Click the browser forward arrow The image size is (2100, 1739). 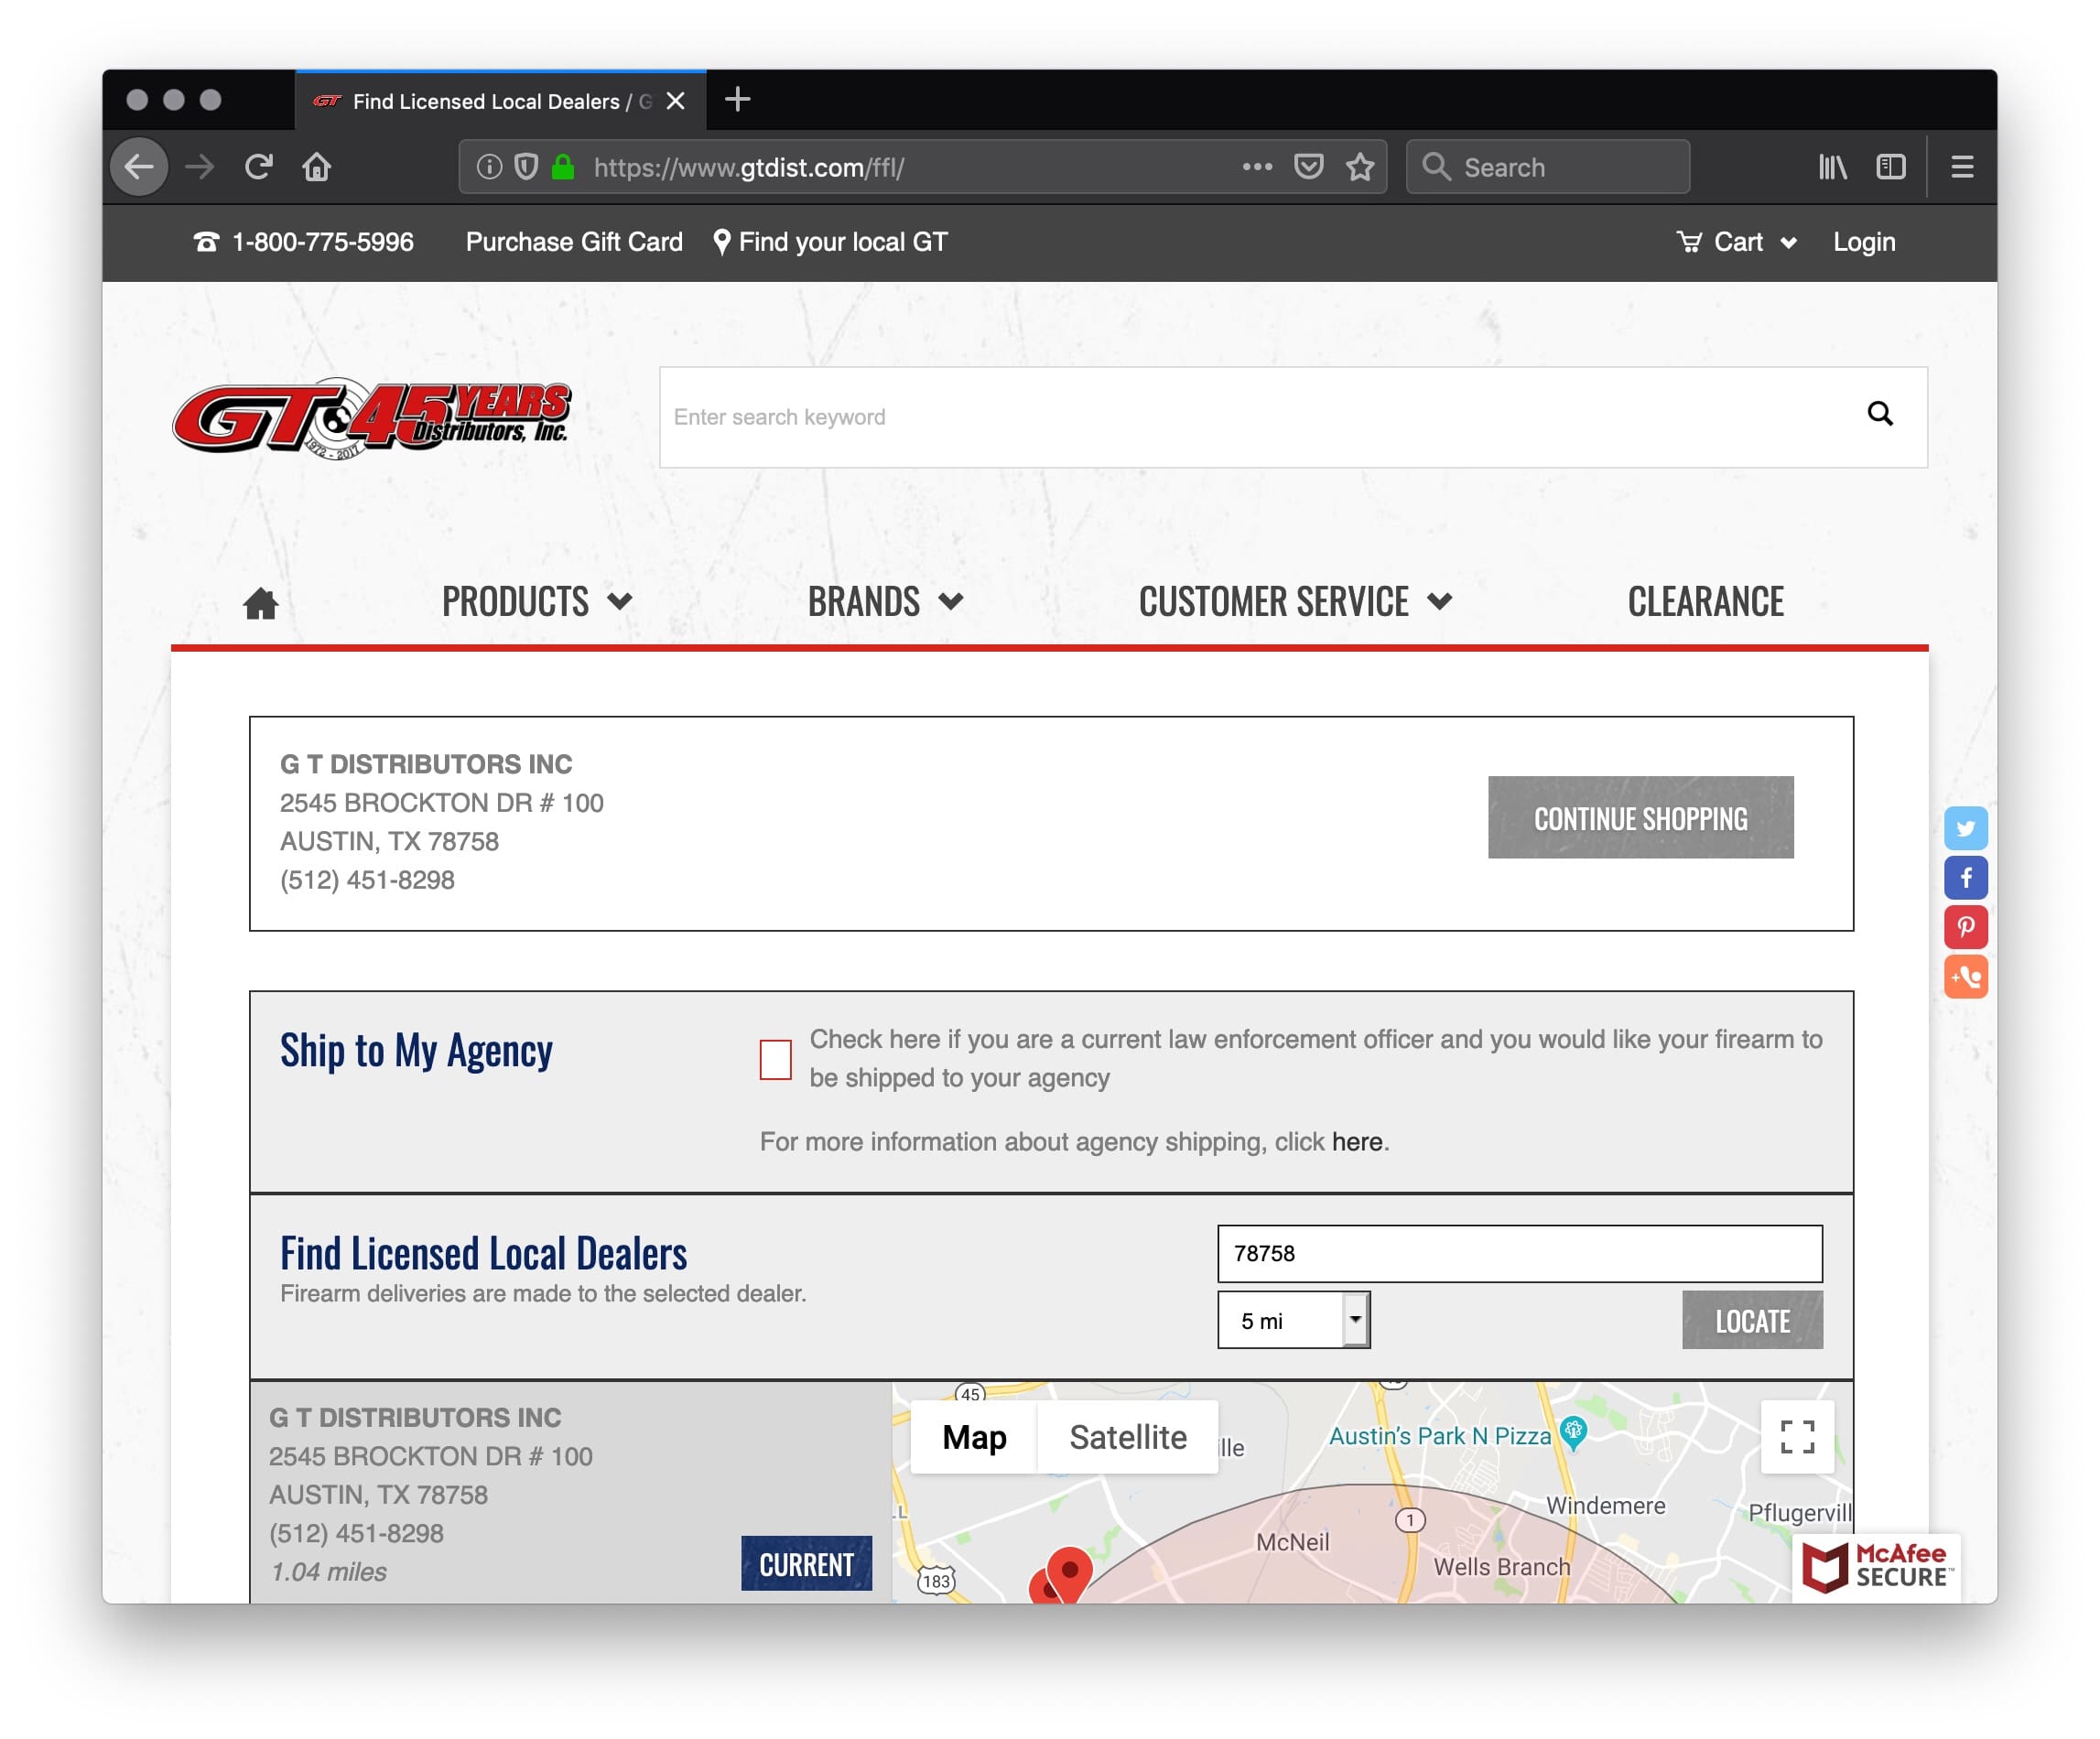click(x=200, y=166)
